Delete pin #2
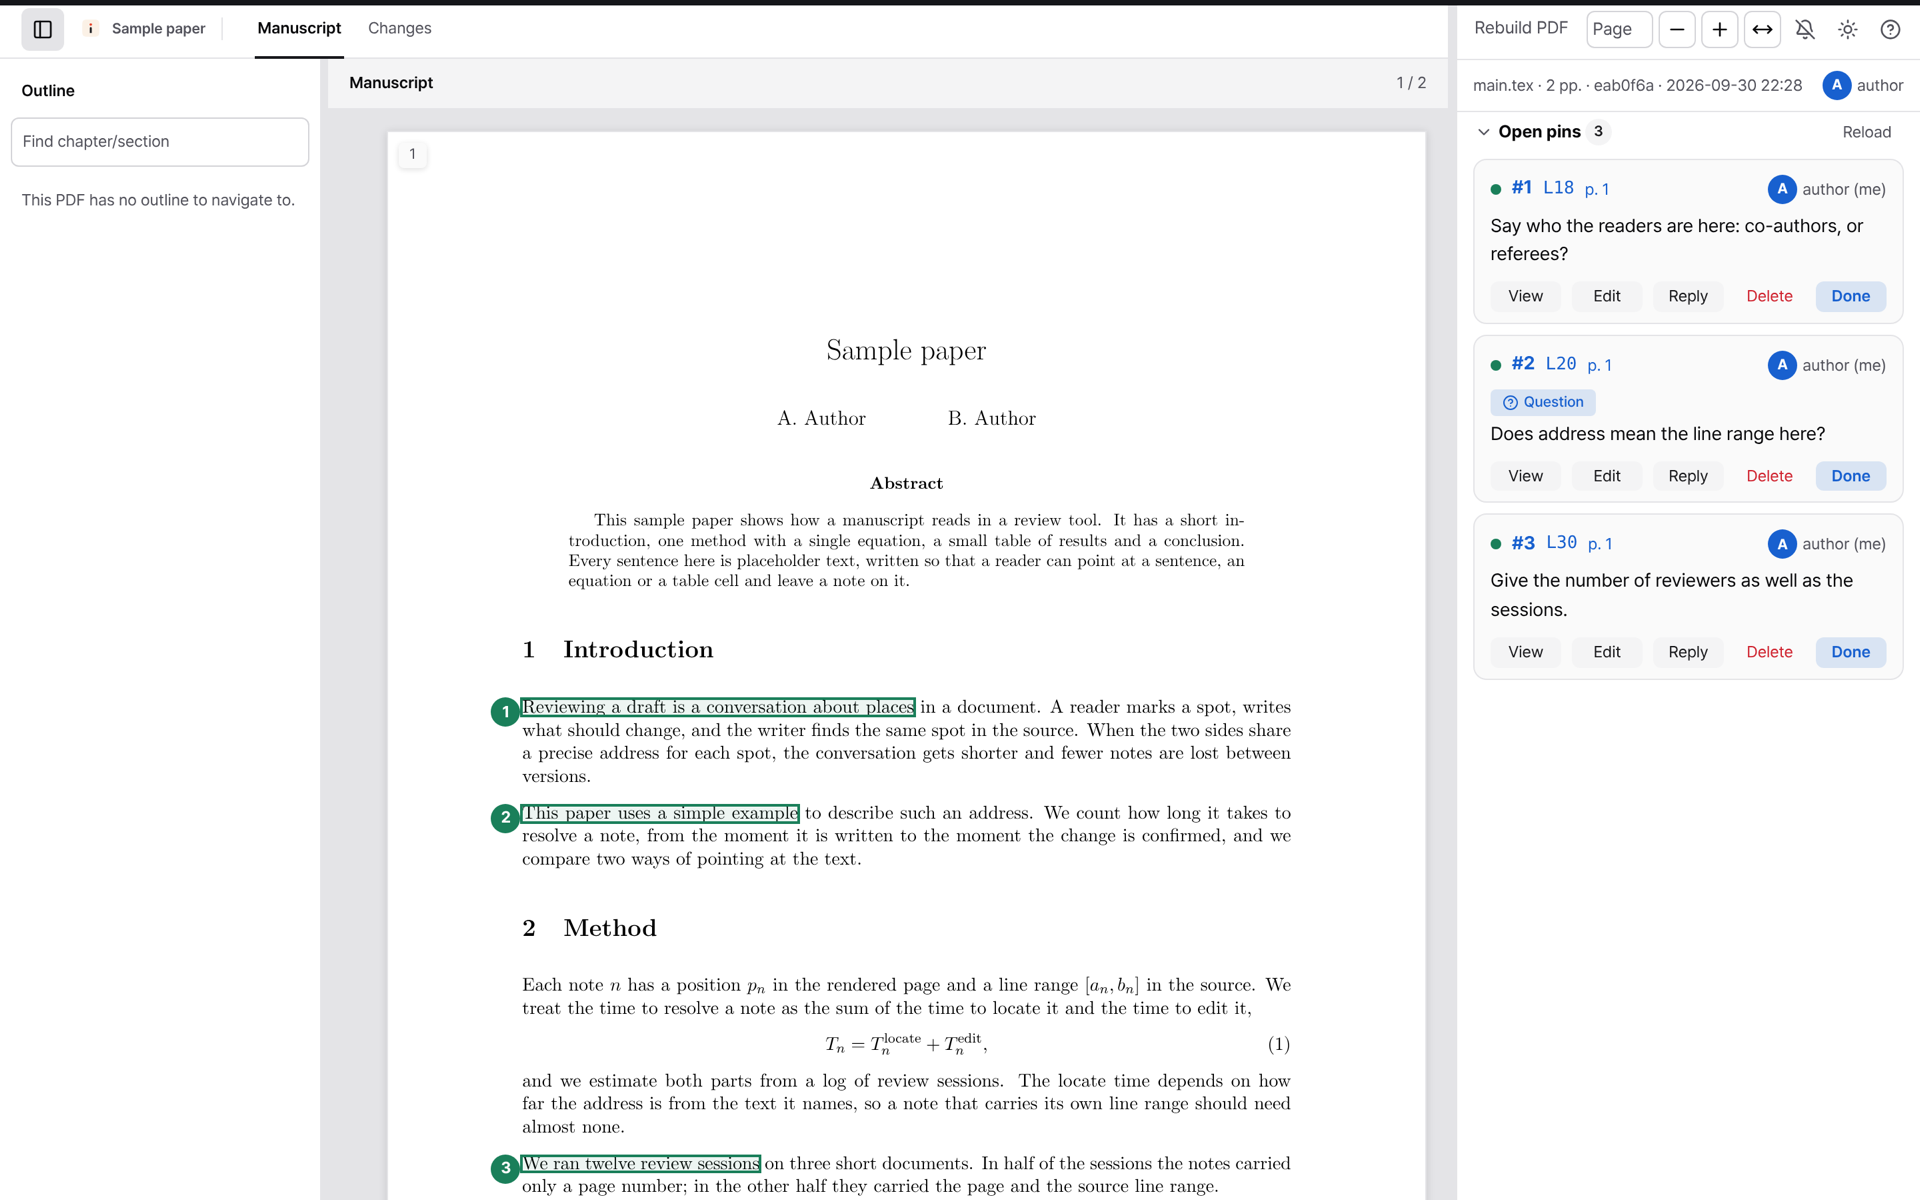 (1769, 476)
